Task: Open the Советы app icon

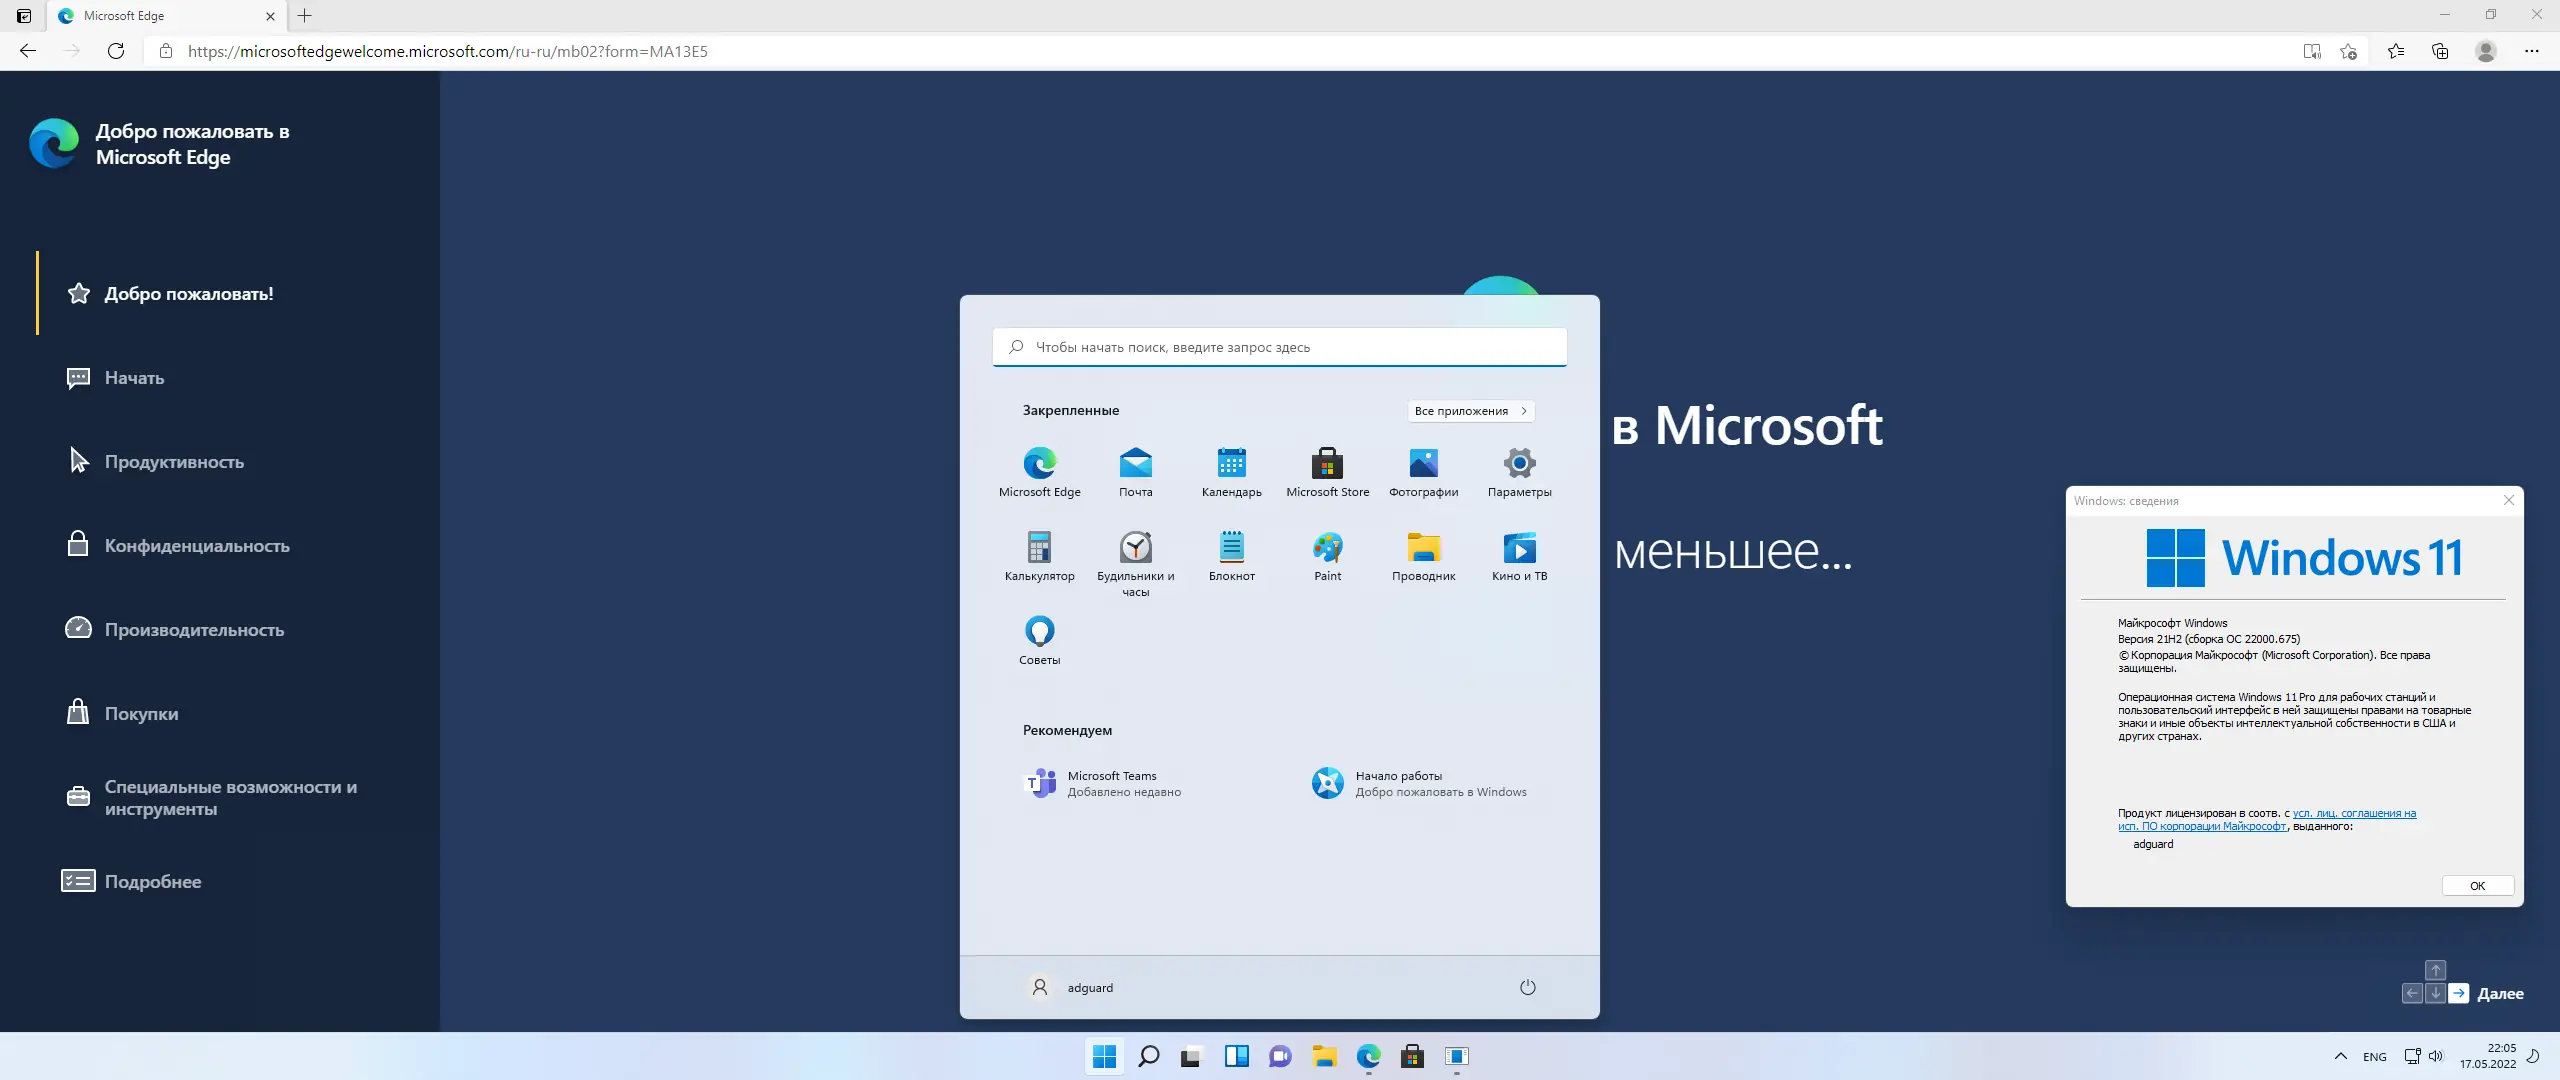Action: coord(1039,633)
